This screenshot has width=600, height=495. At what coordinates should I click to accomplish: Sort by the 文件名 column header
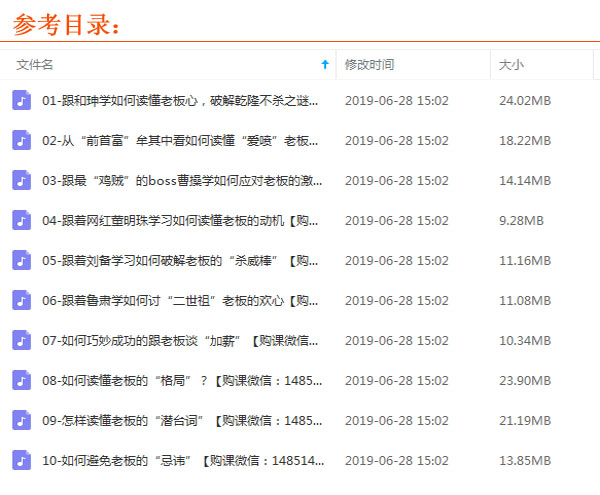coord(35,64)
